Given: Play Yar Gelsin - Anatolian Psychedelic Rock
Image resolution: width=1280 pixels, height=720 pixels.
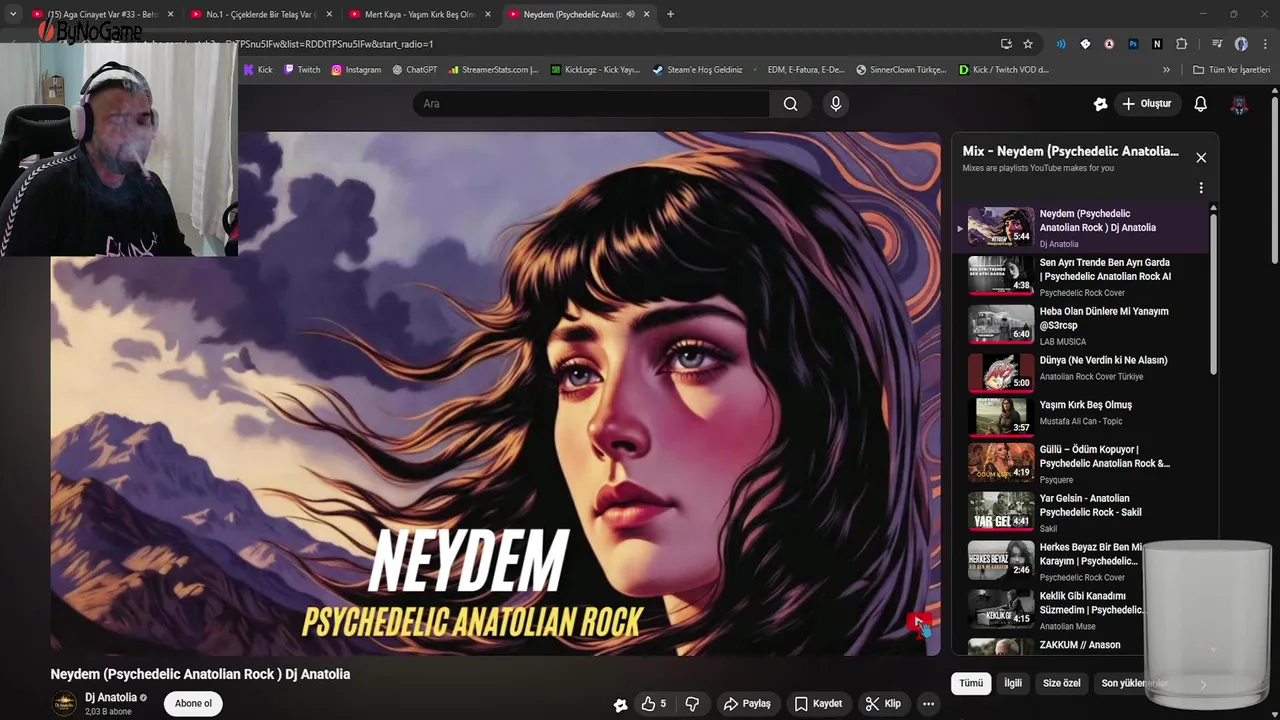Looking at the screenshot, I should (x=1083, y=513).
